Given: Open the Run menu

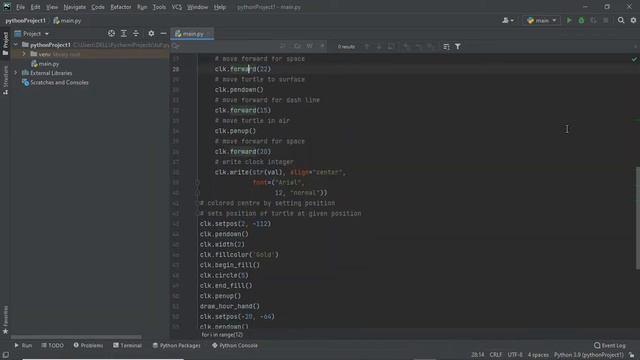Looking at the screenshot, I should pyautogui.click(x=142, y=7).
